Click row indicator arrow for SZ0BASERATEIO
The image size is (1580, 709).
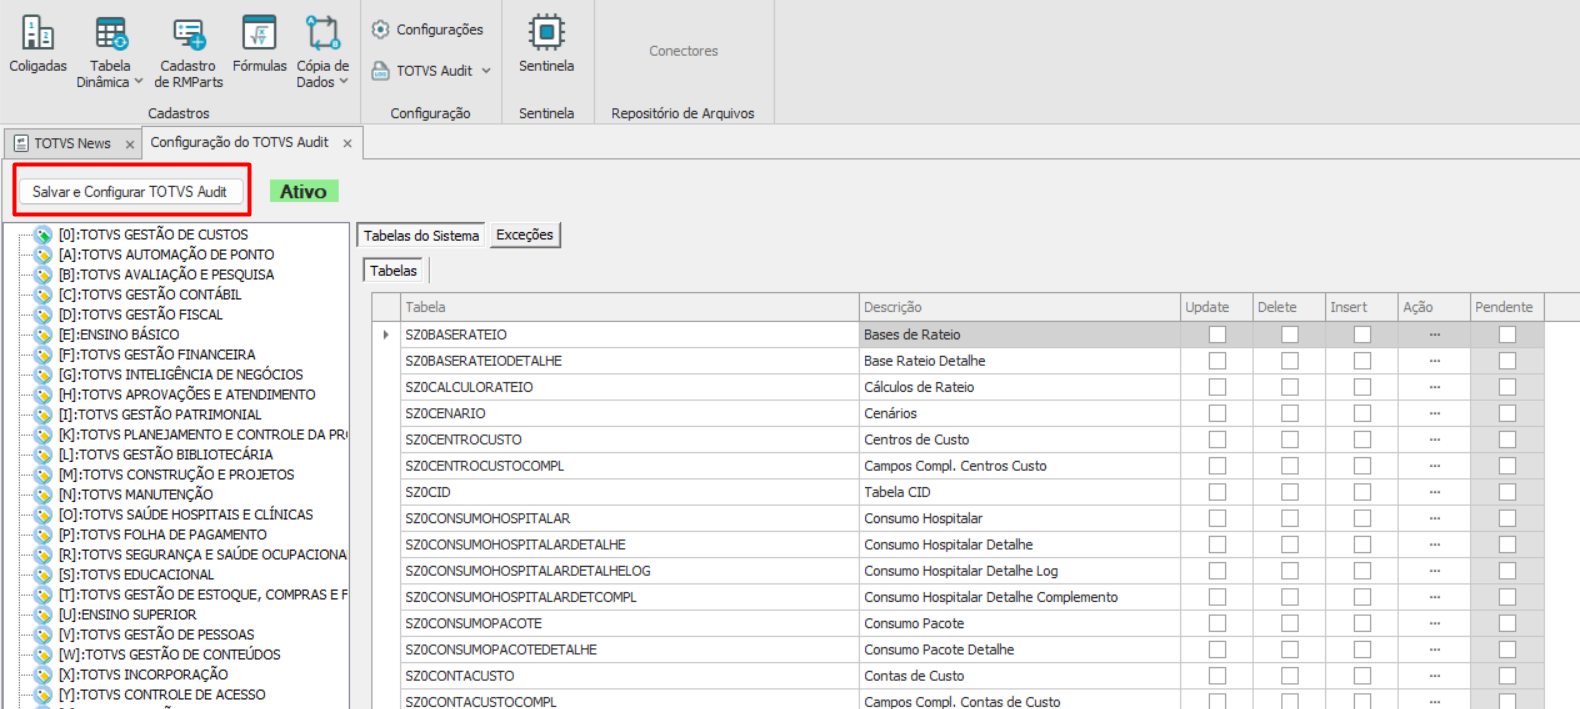coord(386,335)
